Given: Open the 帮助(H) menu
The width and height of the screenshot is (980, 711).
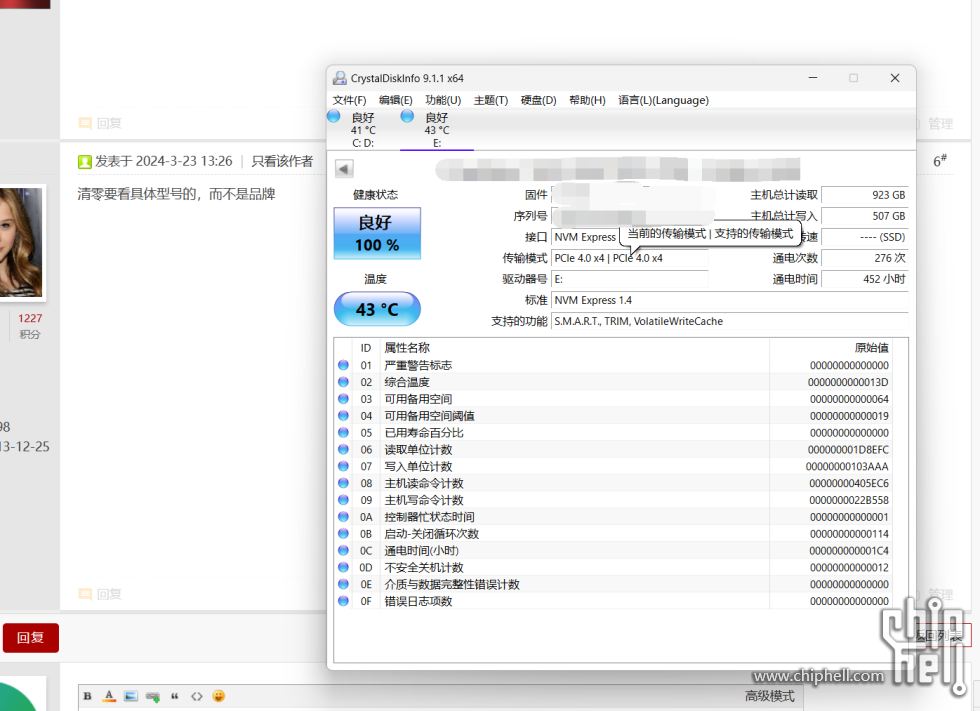Looking at the screenshot, I should coord(588,100).
